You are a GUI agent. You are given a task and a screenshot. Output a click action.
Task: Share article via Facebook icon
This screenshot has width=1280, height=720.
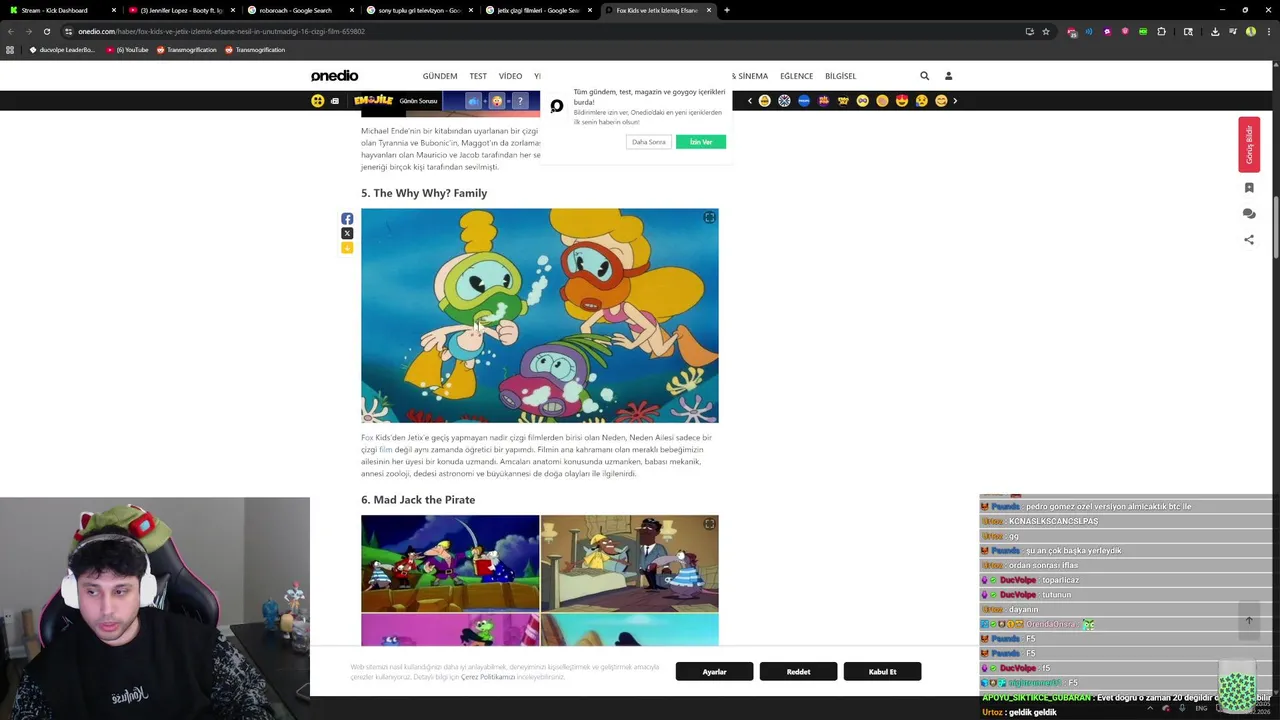tap(347, 219)
